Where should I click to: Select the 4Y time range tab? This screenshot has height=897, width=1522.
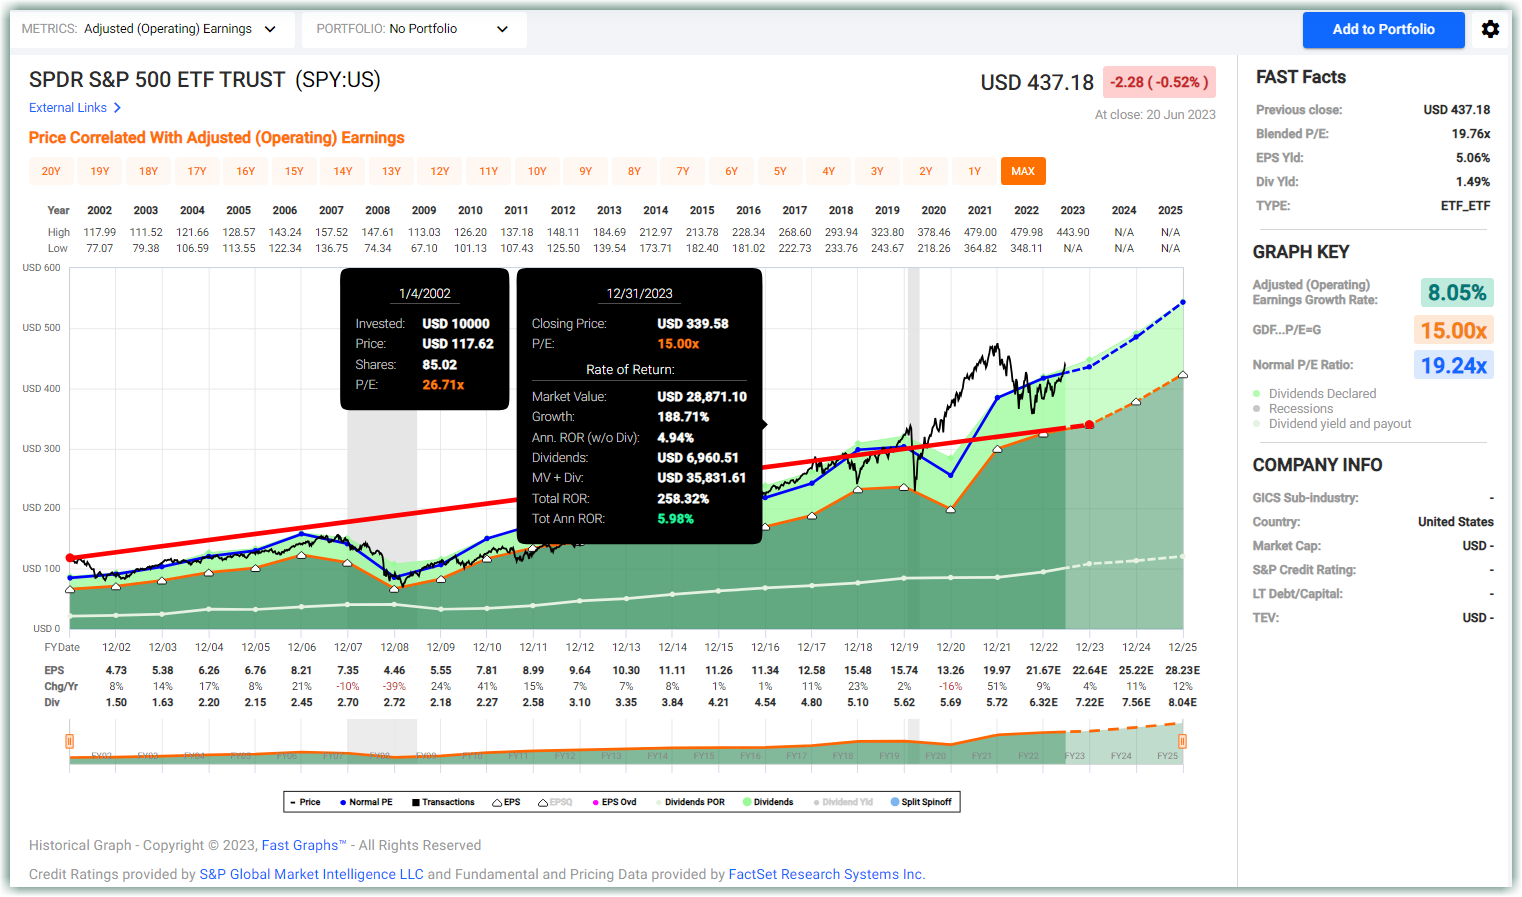[829, 172]
